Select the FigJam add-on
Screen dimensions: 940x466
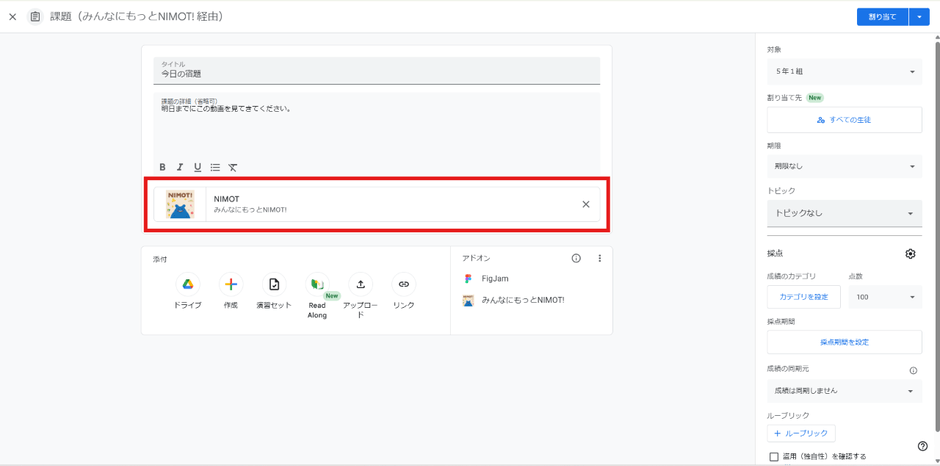point(494,279)
